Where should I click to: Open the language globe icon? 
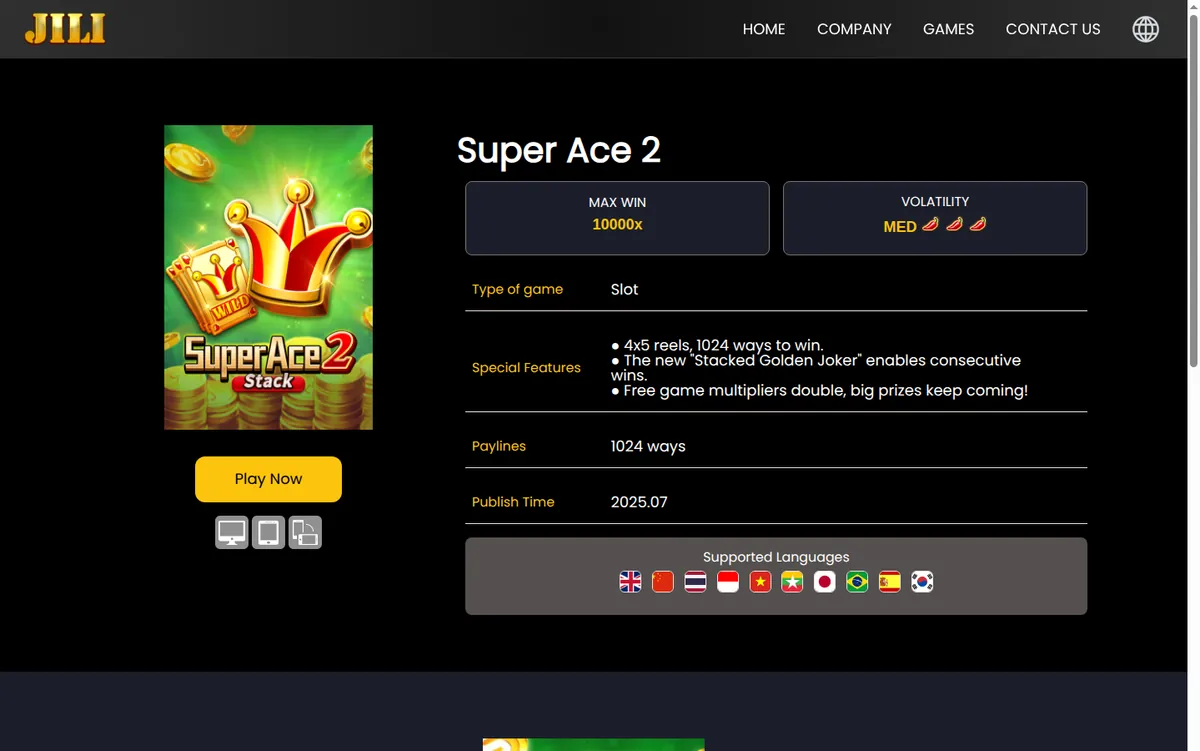coord(1145,29)
